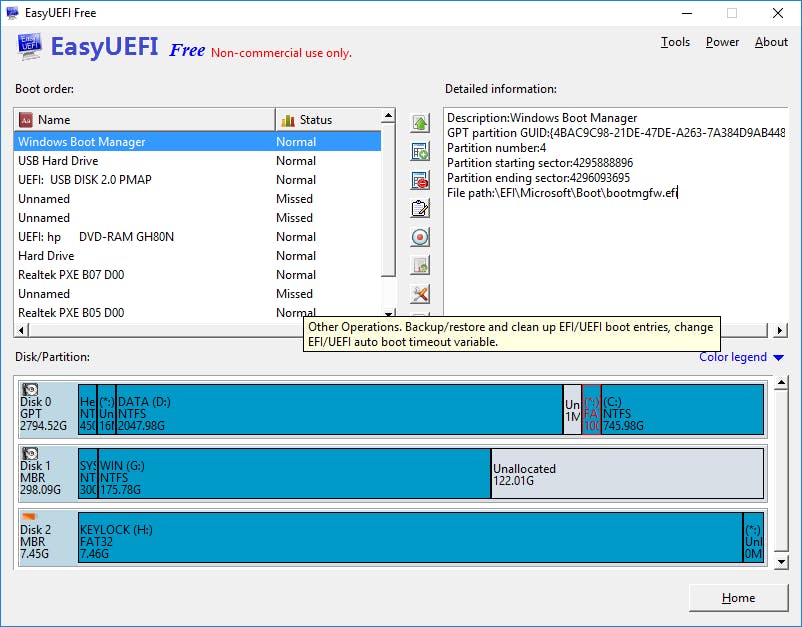Viewport: 802px width, 627px height.
Task: Select the (*:) 16M partition on Disk 0
Action: 106,410
